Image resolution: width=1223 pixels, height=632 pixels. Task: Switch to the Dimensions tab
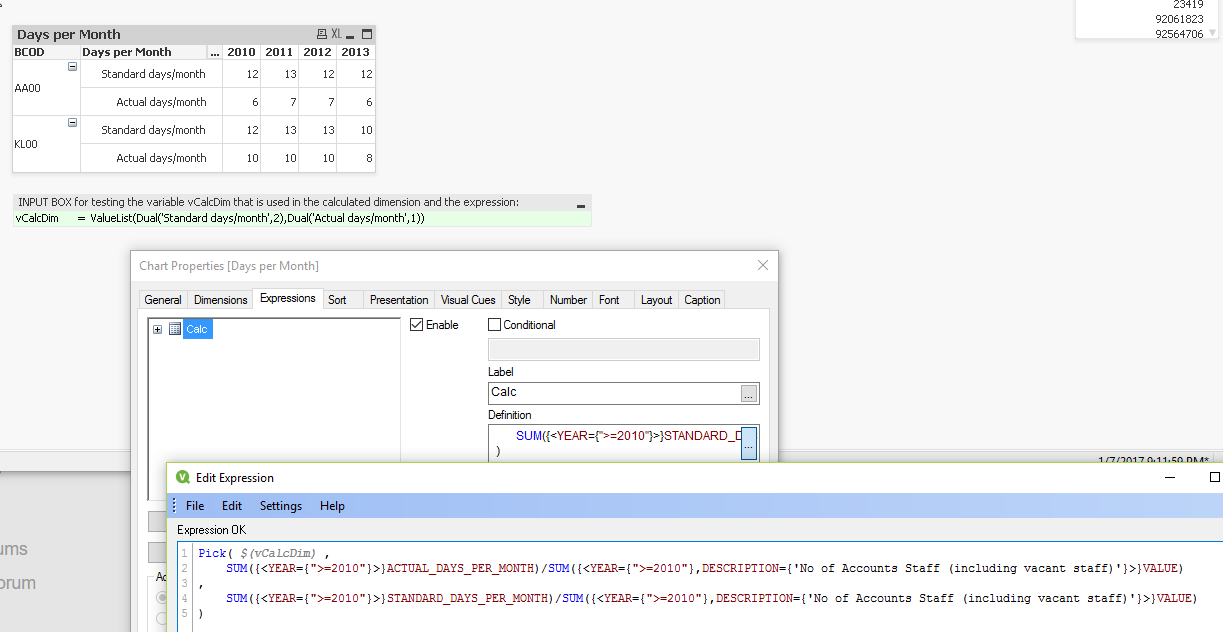coord(220,300)
